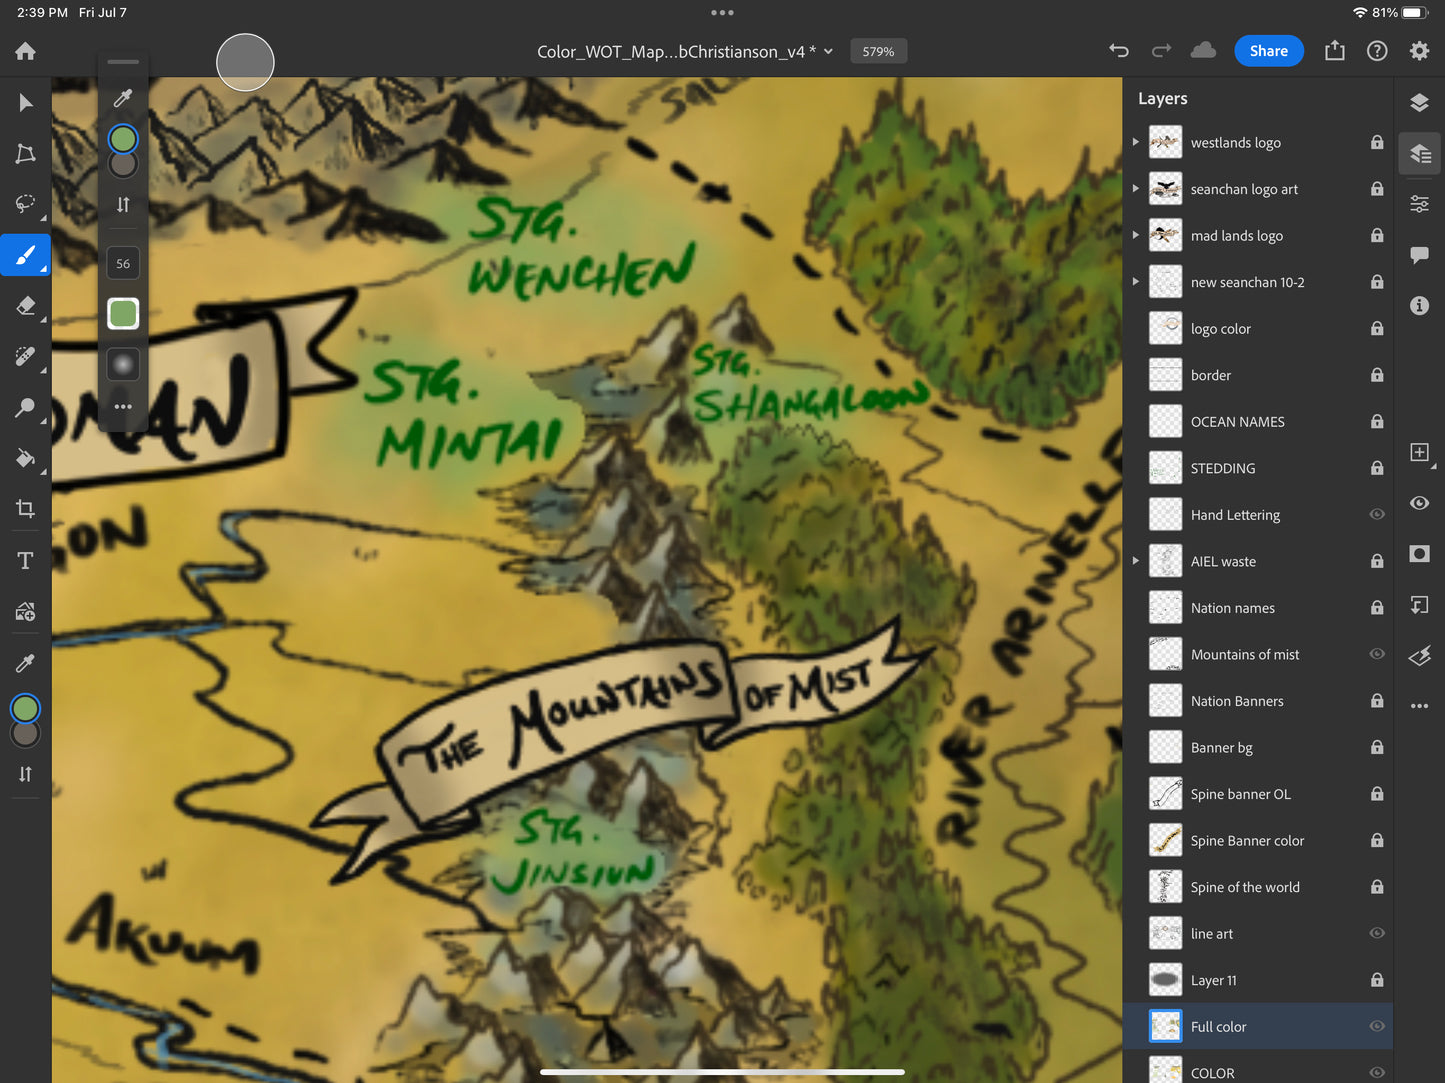This screenshot has width=1445, height=1083.
Task: Expand the westlands logo layer group
Action: [1135, 142]
